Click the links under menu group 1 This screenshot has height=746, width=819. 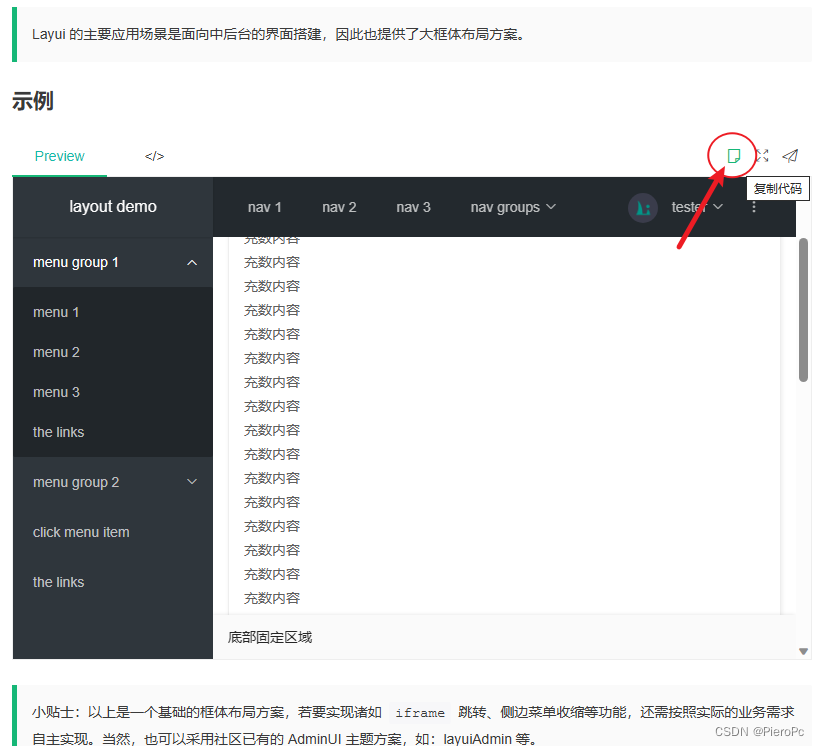tap(113, 433)
